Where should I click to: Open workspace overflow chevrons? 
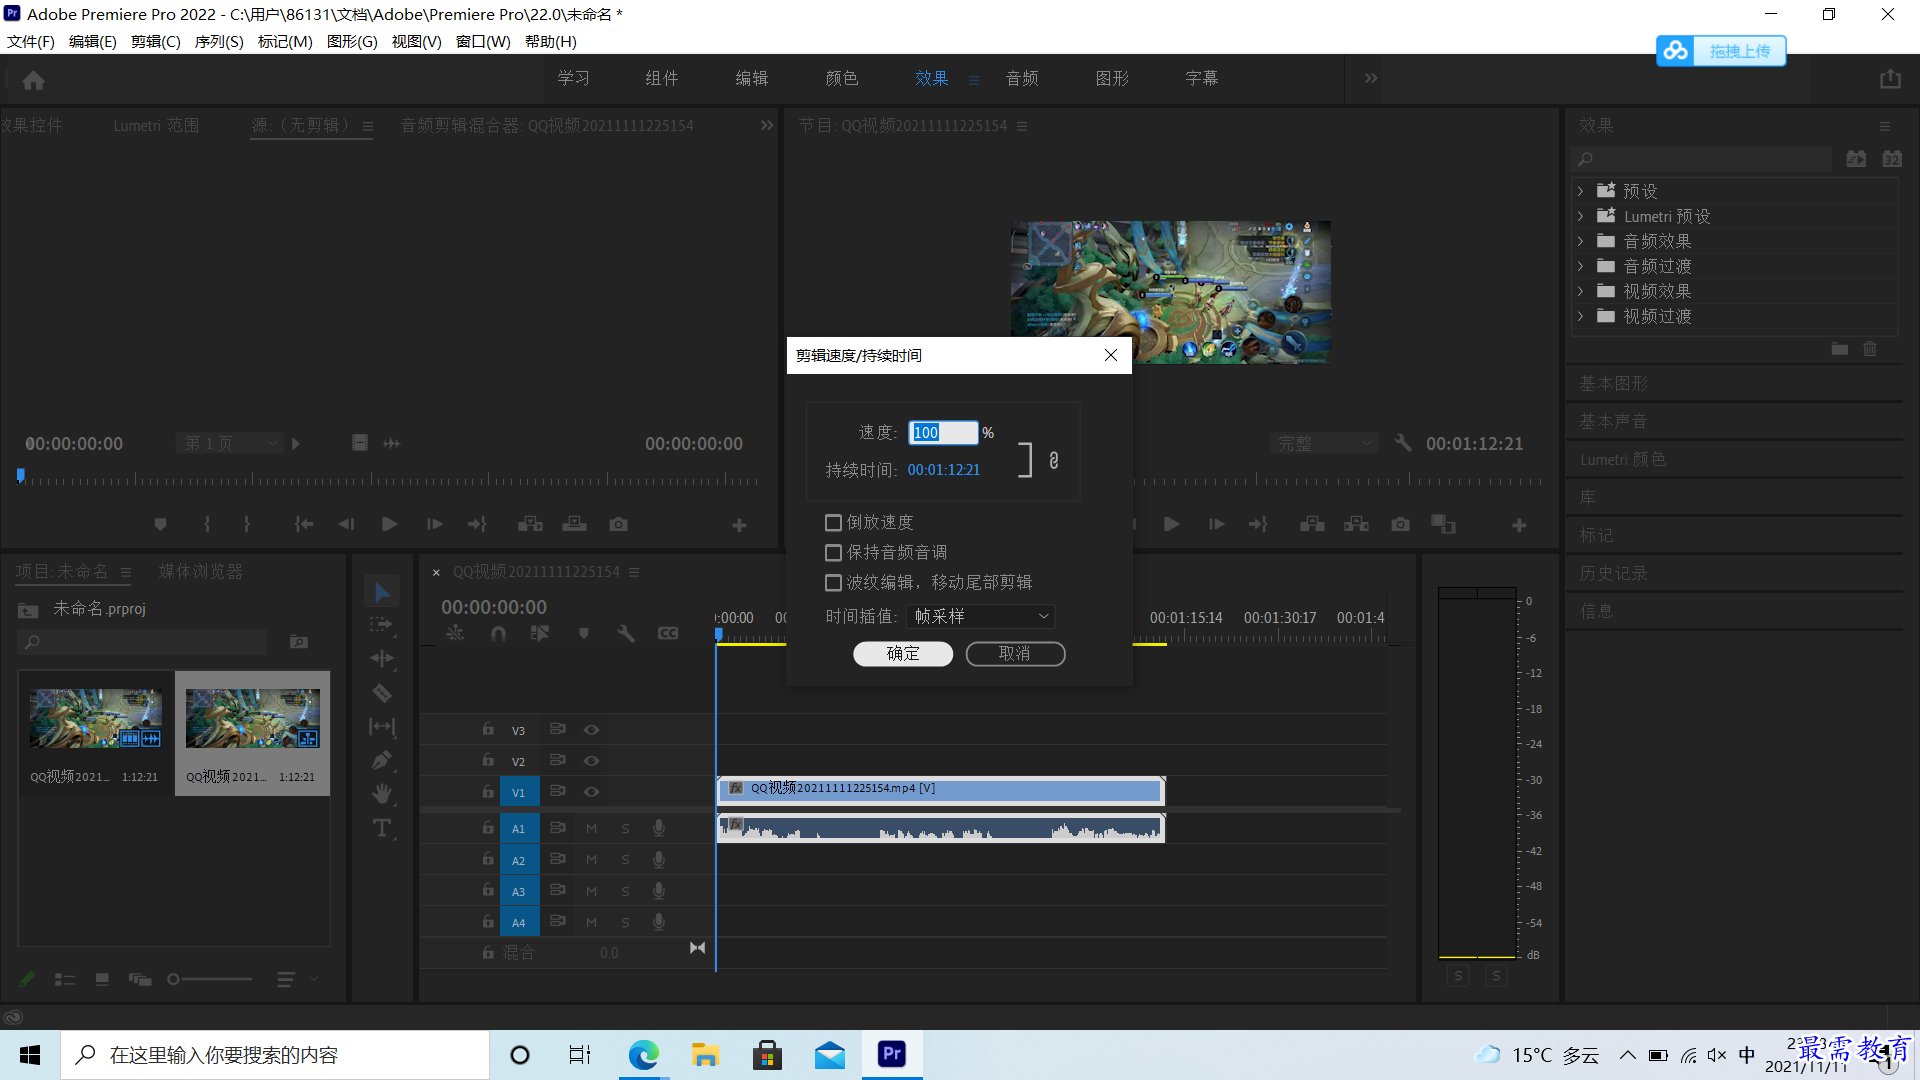[x=1371, y=78]
